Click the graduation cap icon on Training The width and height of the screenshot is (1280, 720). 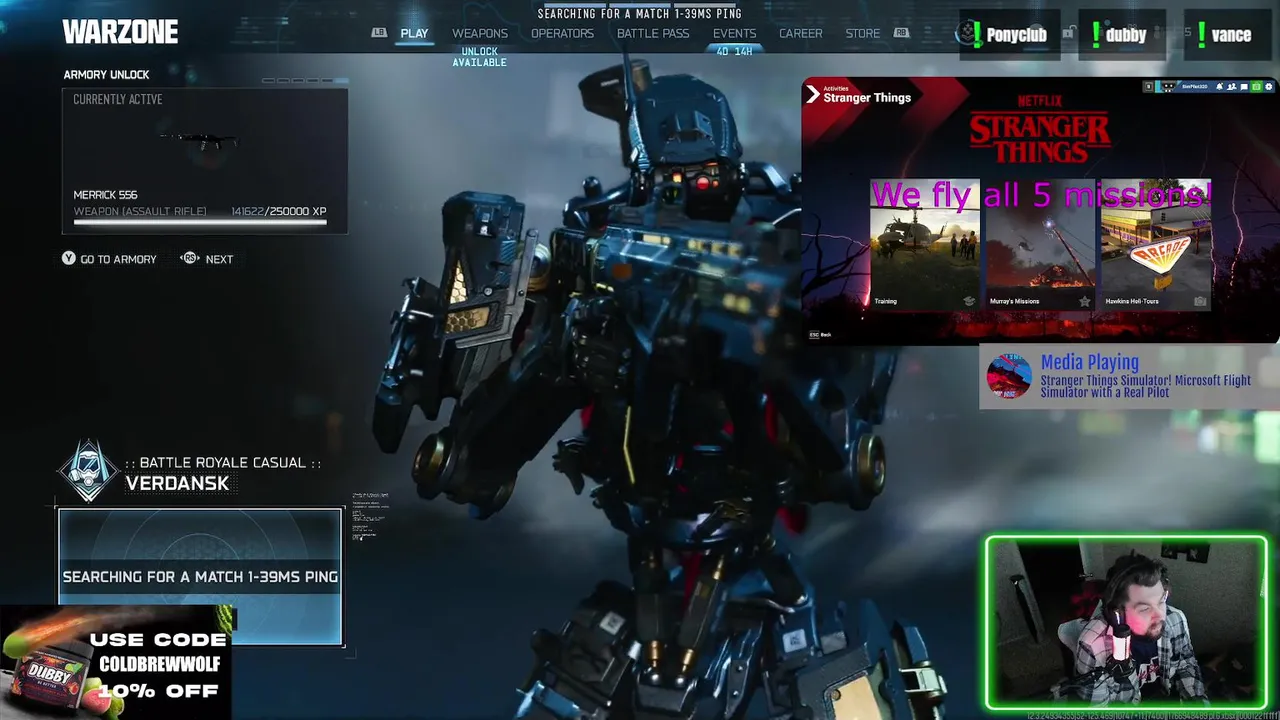[968, 301]
